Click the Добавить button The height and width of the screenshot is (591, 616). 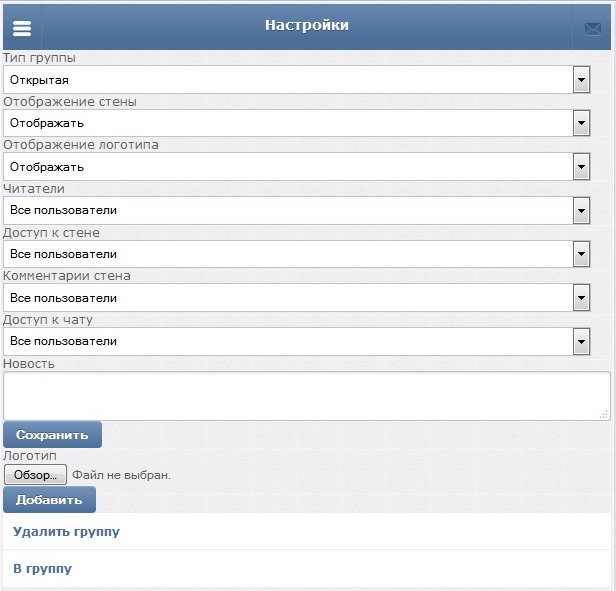50,499
